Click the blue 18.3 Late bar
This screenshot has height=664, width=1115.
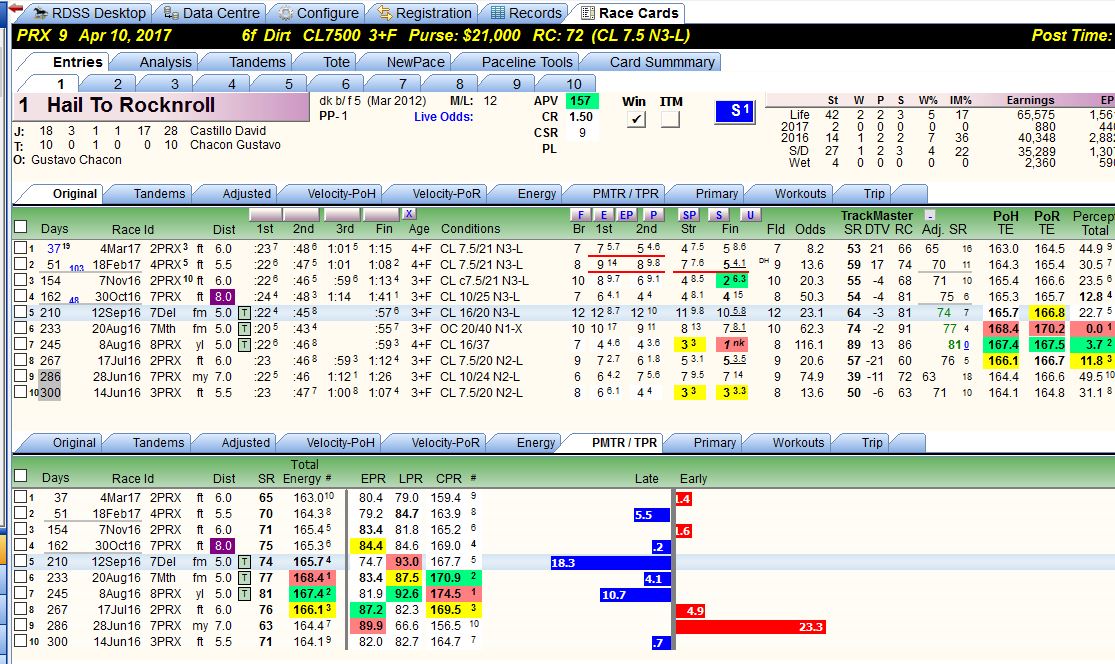tap(611, 562)
